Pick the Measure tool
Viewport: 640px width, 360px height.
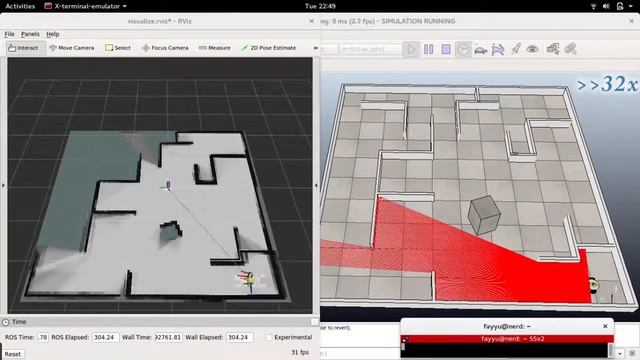214,48
